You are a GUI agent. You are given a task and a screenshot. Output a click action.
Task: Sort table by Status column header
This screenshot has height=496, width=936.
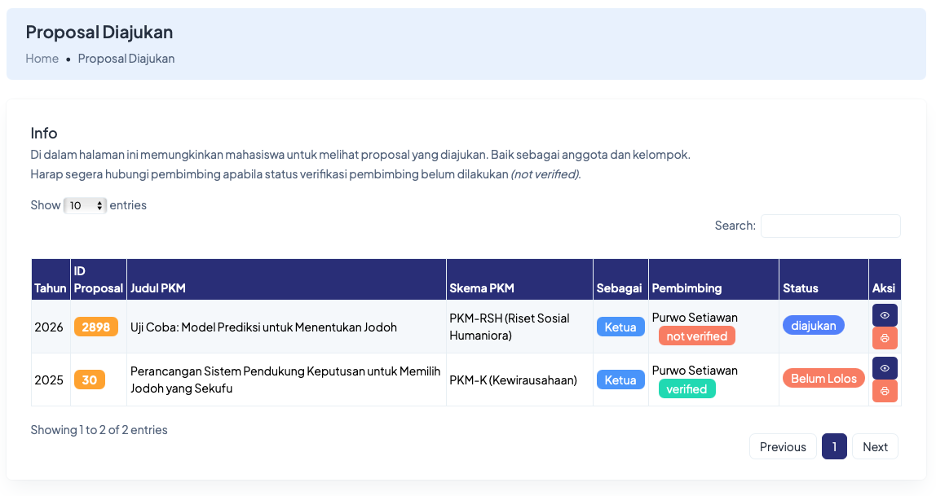click(824, 279)
